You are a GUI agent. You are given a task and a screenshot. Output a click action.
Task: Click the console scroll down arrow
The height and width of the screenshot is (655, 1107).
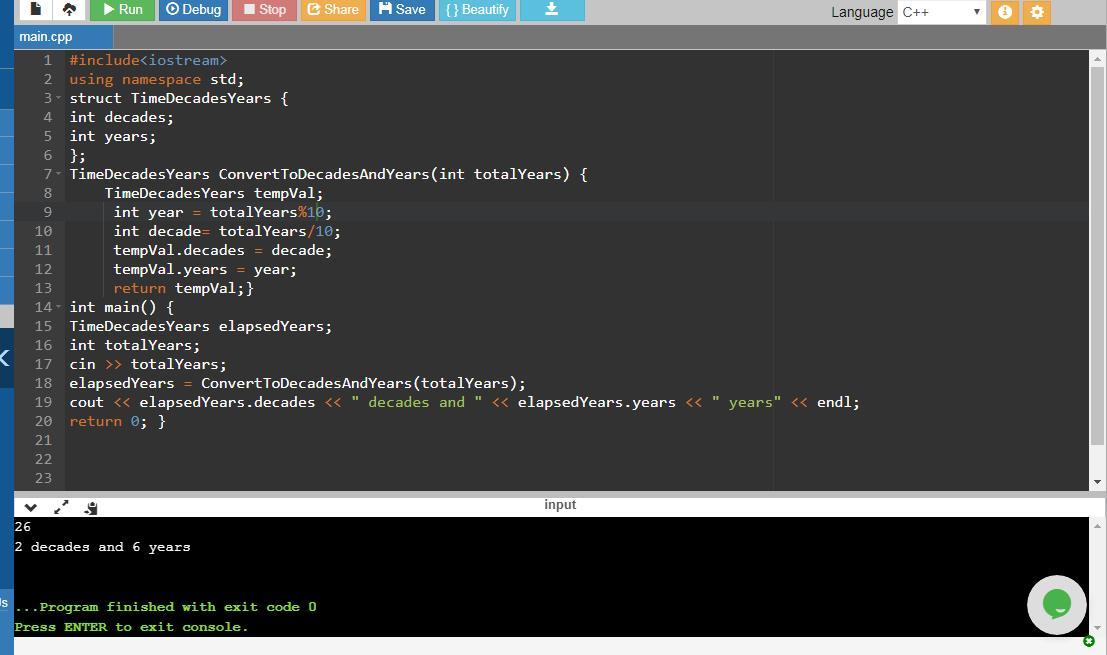click(1096, 627)
